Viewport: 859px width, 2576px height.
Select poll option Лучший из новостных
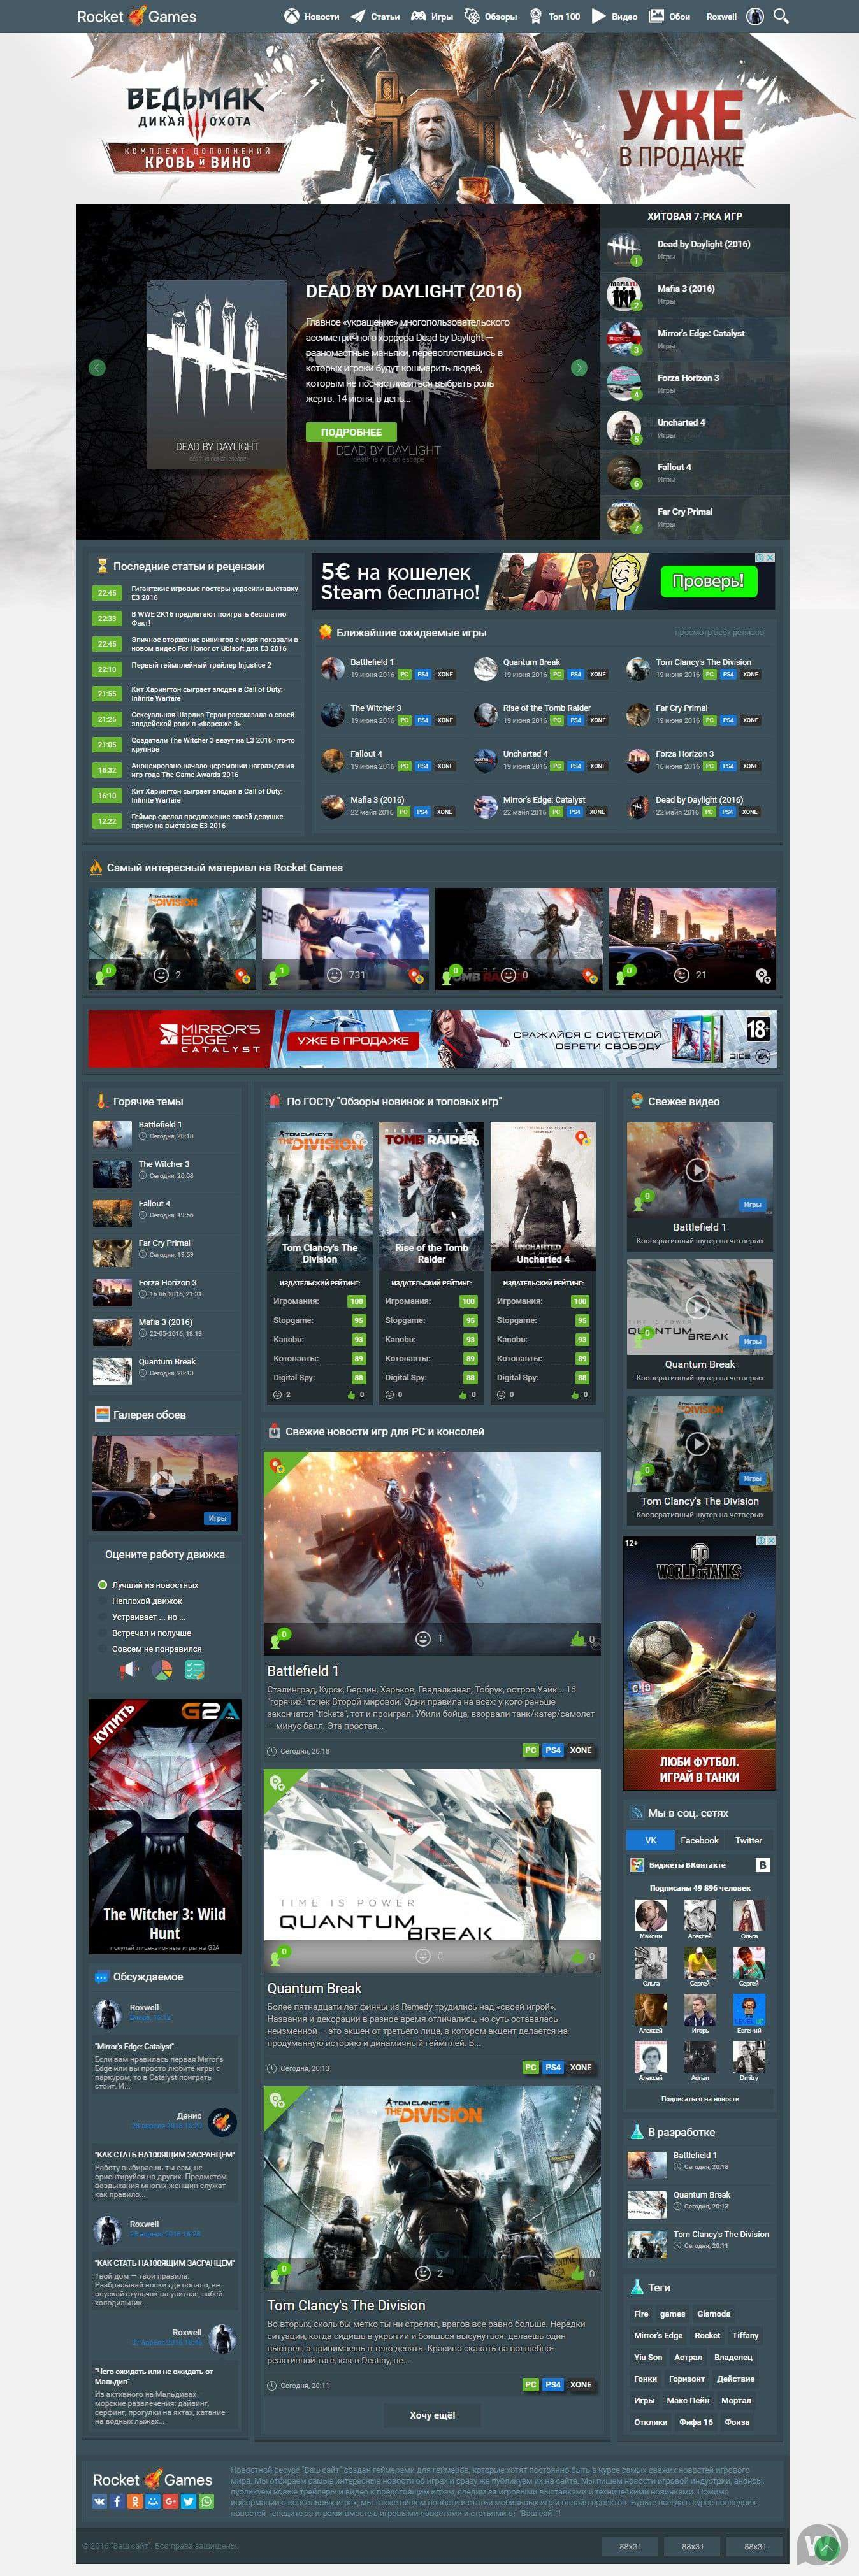(102, 1585)
